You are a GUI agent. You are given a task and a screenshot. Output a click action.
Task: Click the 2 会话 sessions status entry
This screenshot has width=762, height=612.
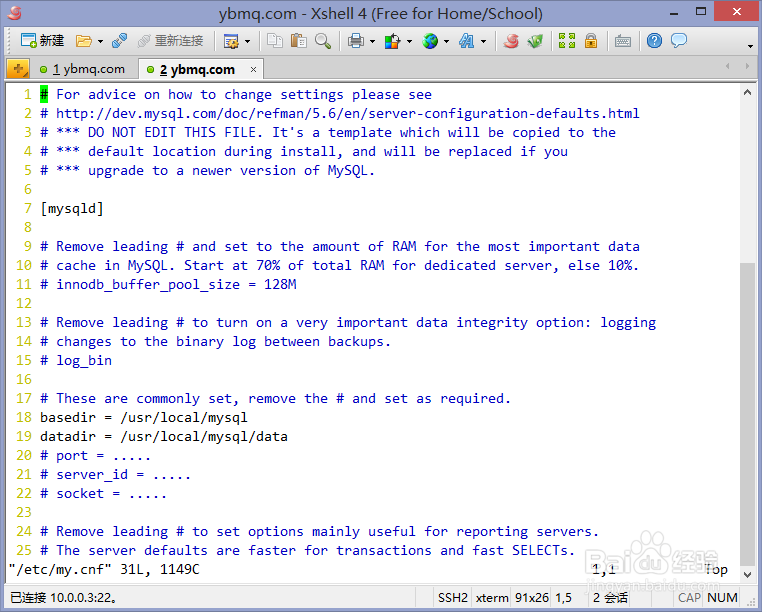pyautogui.click(x=610, y=597)
